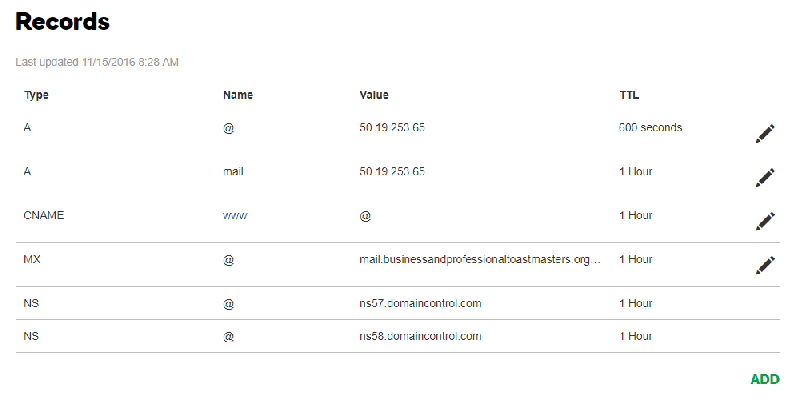Select the ns57.domaincontrol.com value
800x402 pixels.
[x=420, y=303]
